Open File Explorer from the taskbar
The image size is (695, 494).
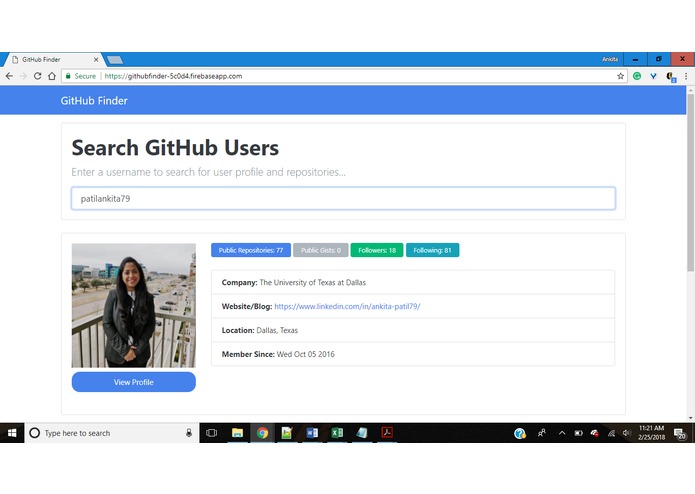point(238,433)
